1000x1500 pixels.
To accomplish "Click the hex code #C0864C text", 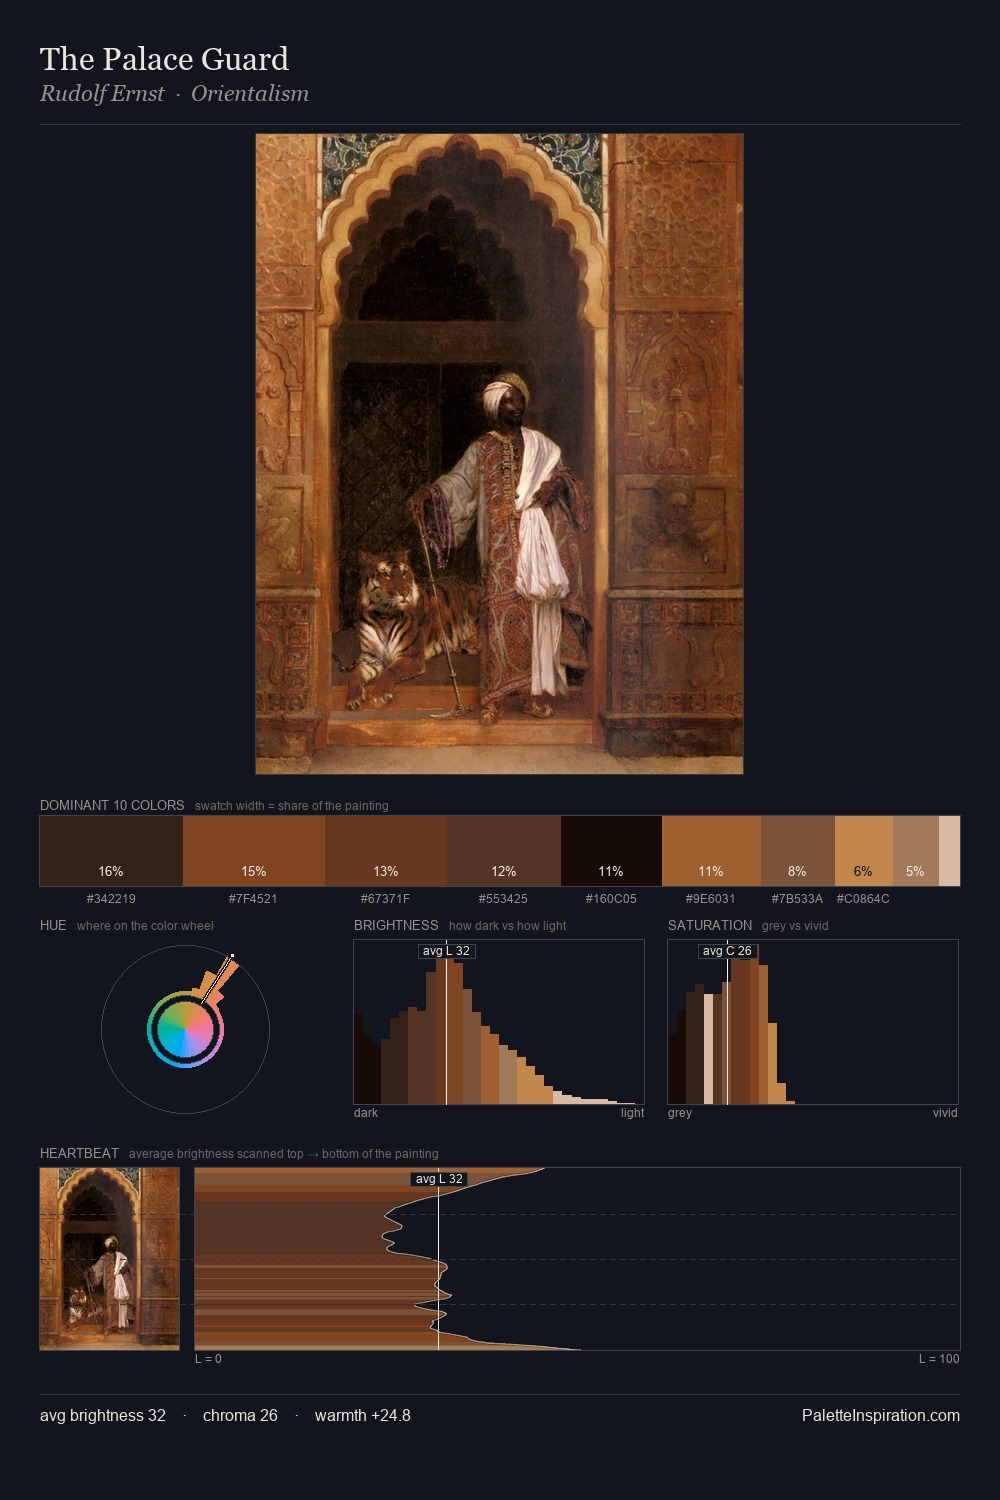I will point(863,898).
